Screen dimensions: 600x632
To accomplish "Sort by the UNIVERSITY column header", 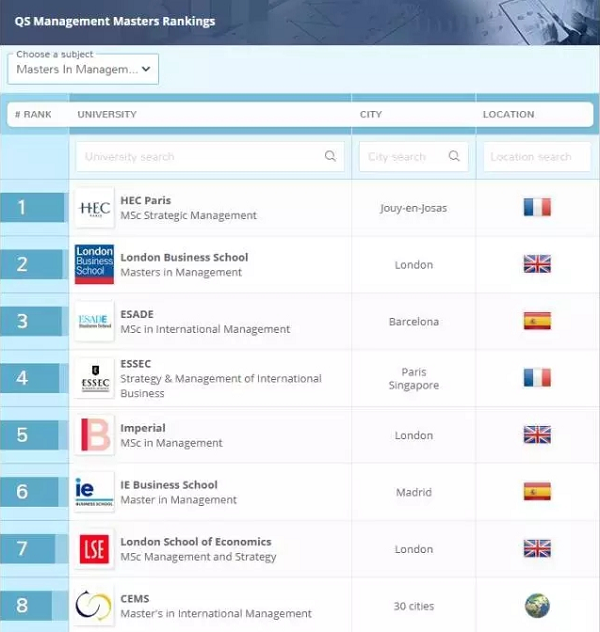I will (107, 114).
